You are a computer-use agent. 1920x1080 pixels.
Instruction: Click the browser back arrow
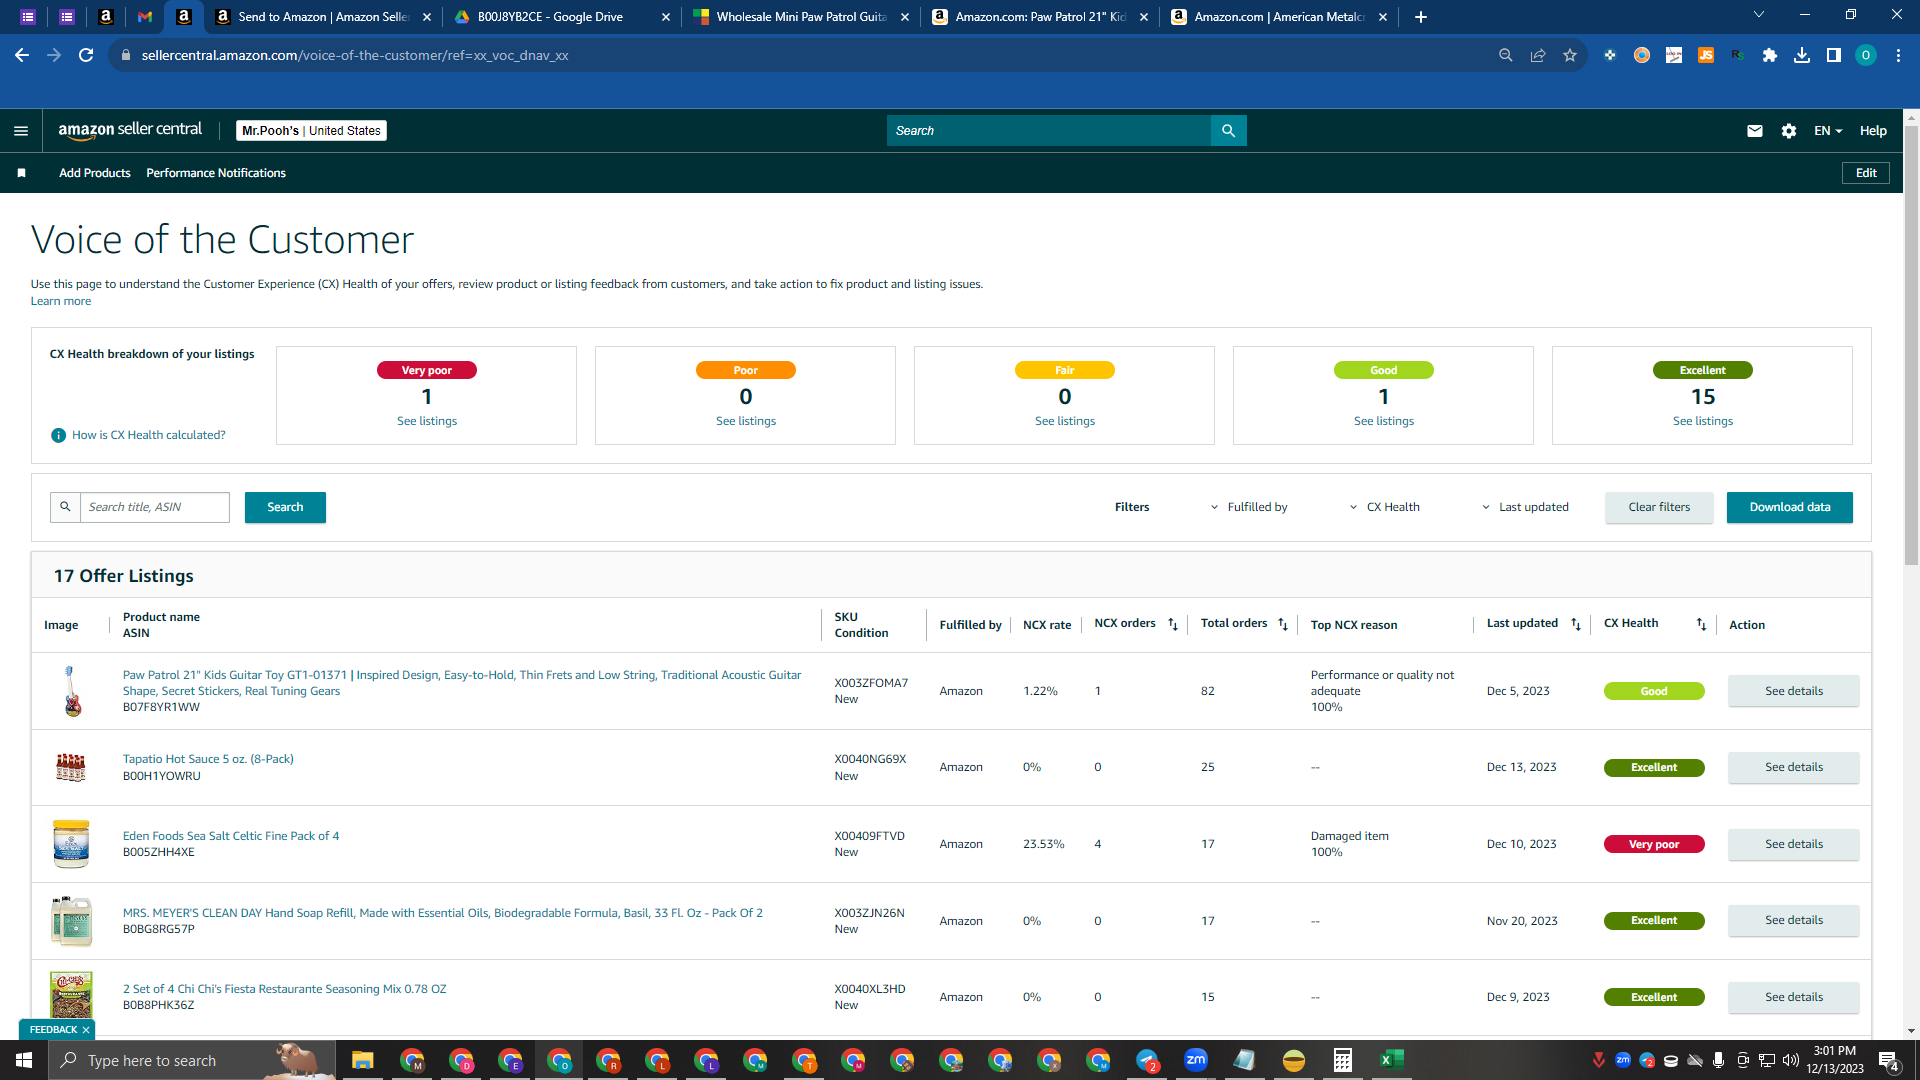(x=22, y=55)
